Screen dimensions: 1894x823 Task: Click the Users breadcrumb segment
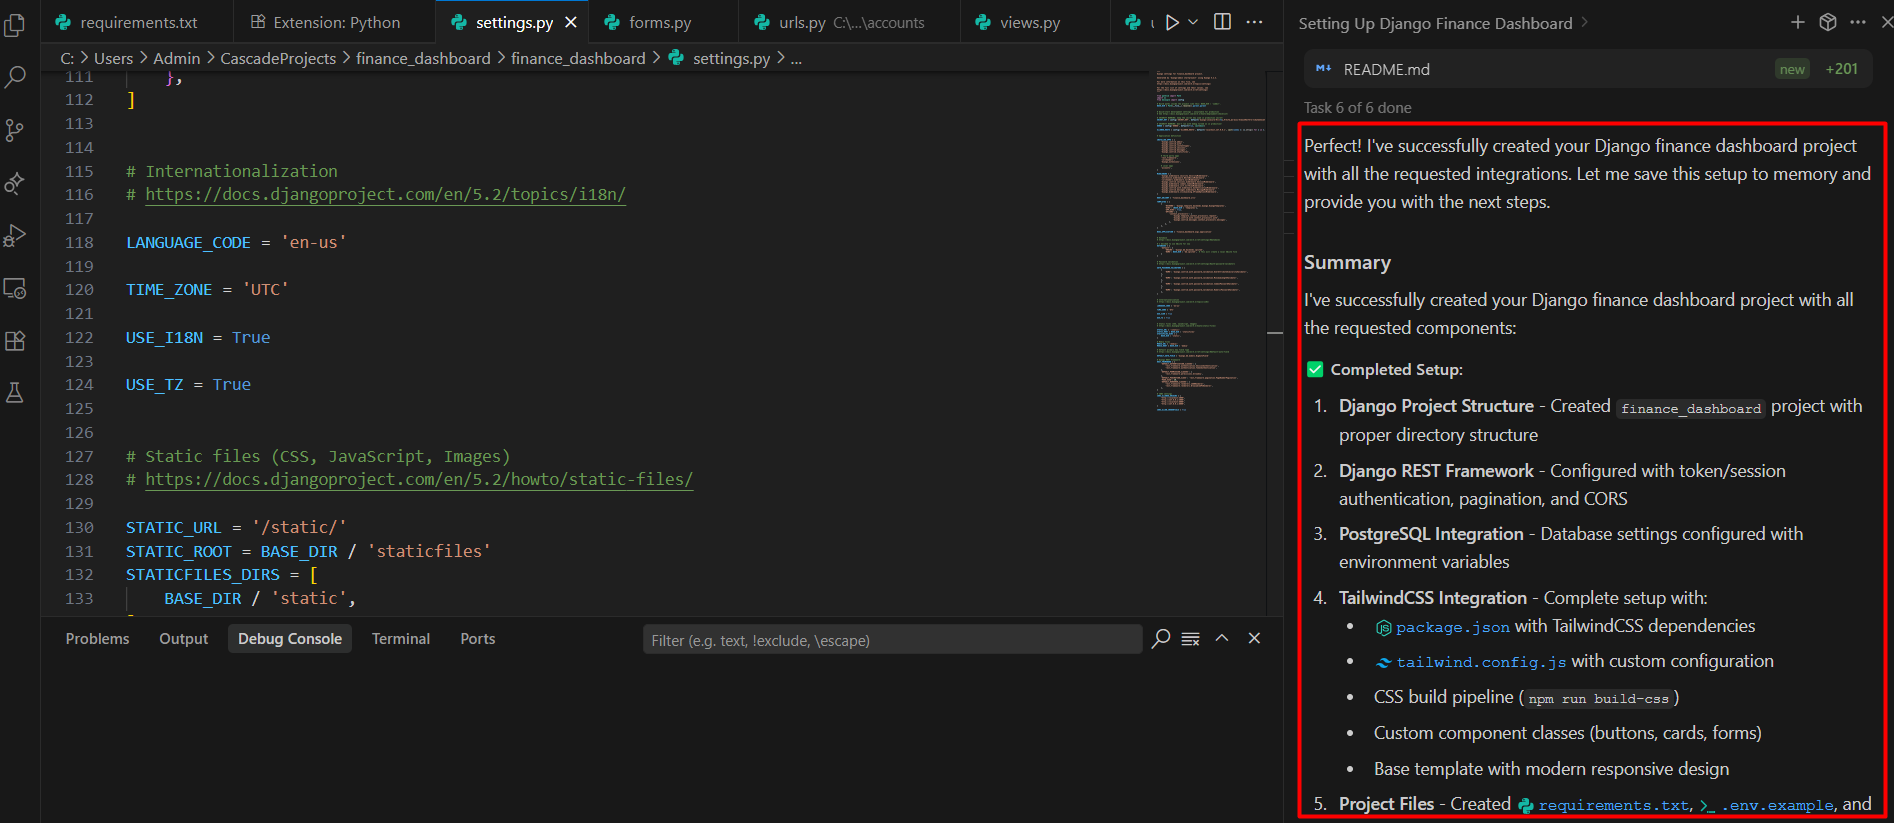[x=113, y=59]
